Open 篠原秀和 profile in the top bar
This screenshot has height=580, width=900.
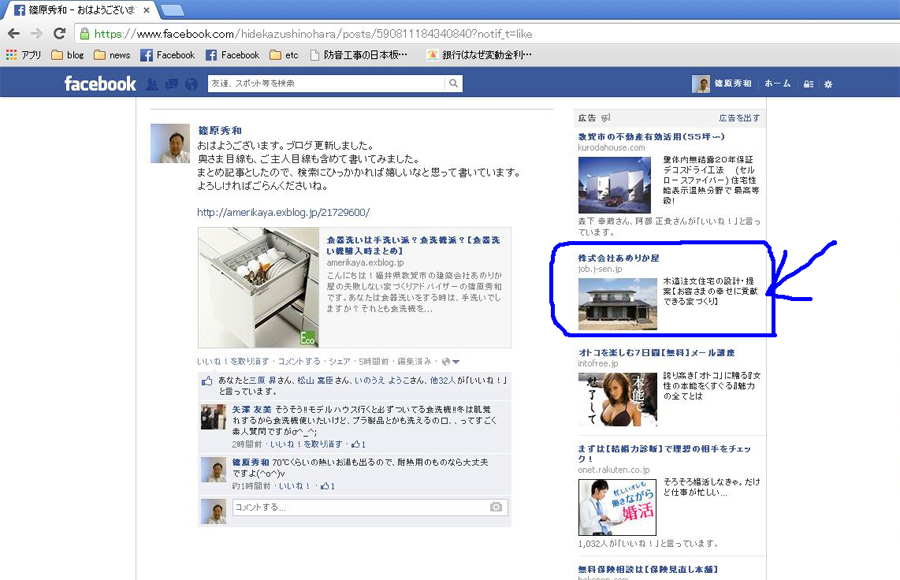(x=722, y=84)
